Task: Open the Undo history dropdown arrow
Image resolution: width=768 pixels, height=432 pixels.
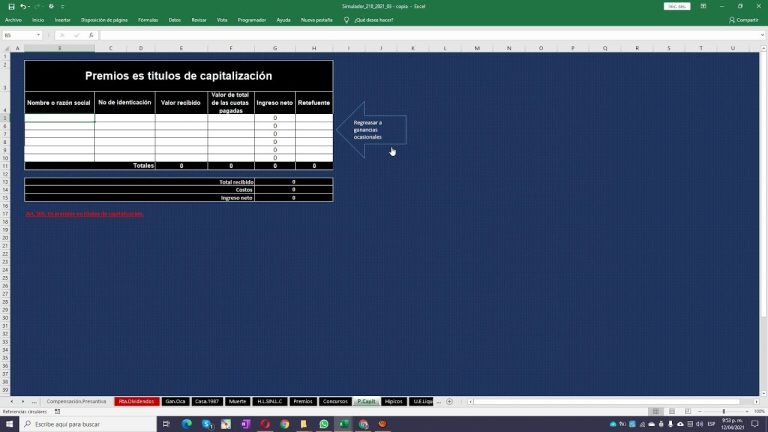Action: (28, 6)
